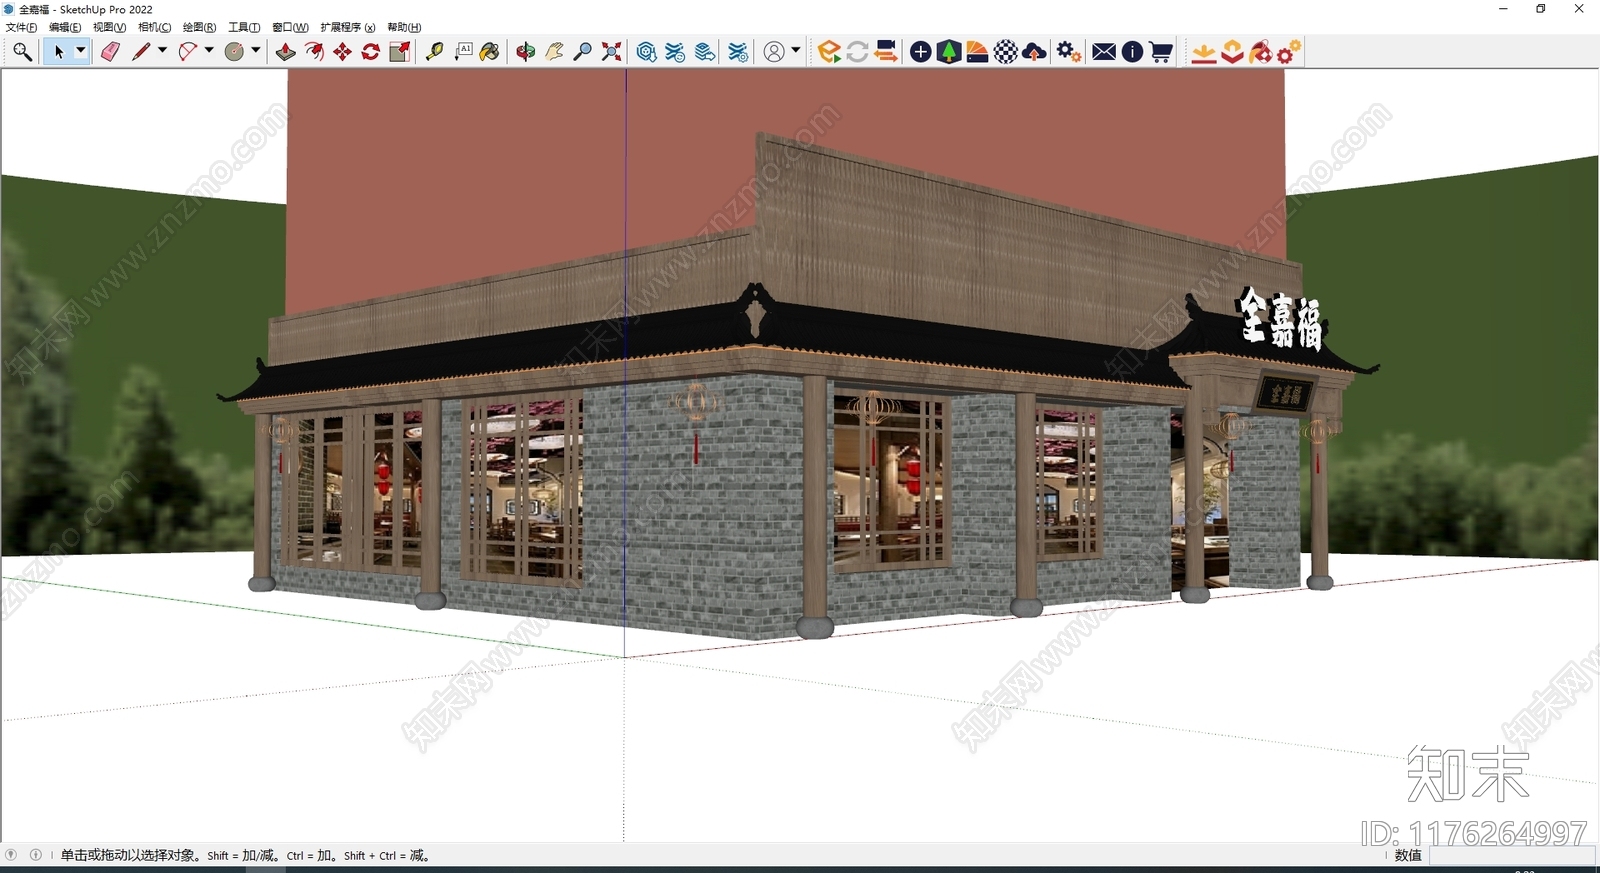The width and height of the screenshot is (1600, 873).
Task: Click the Enscape start render icon
Action: coord(829,52)
